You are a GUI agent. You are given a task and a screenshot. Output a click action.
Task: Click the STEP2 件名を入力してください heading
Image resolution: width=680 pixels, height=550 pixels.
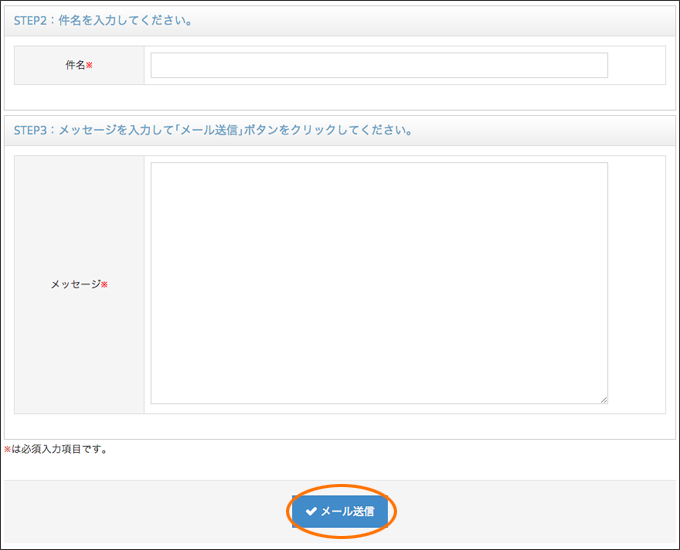pos(103,21)
